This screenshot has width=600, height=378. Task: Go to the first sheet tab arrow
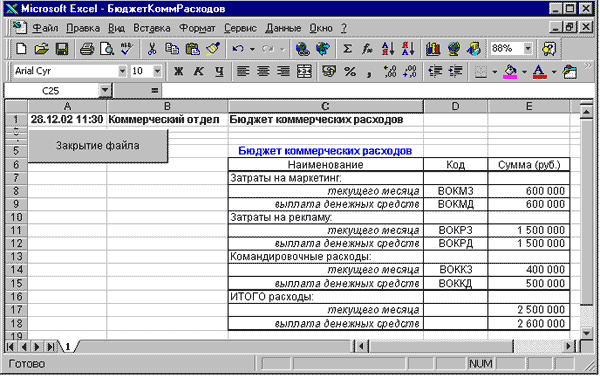(10, 347)
